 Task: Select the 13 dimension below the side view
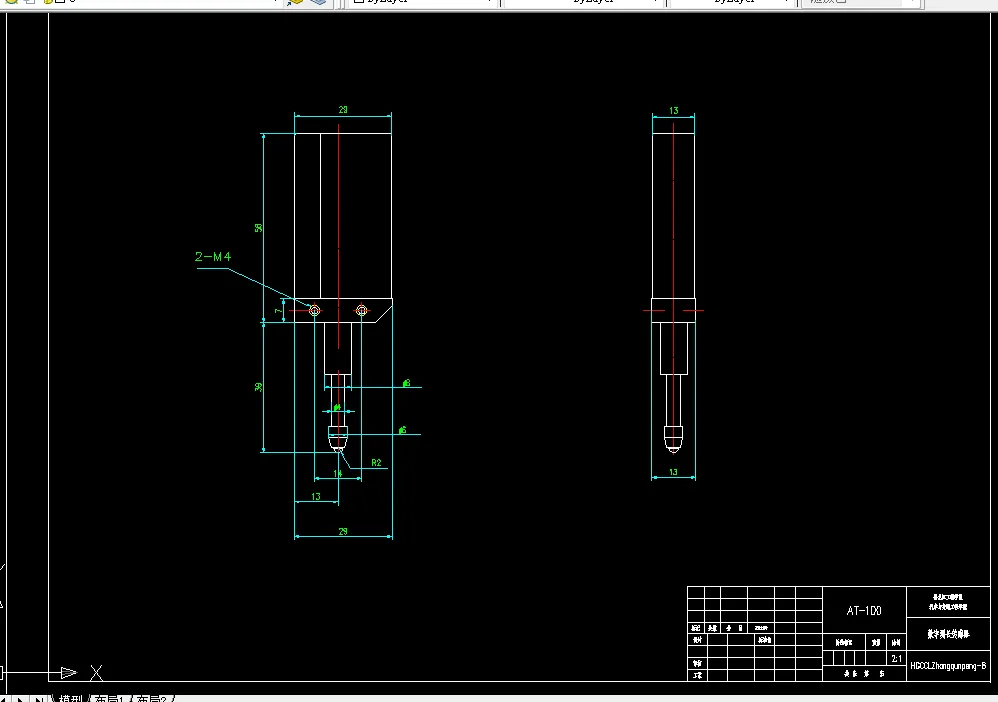click(673, 472)
